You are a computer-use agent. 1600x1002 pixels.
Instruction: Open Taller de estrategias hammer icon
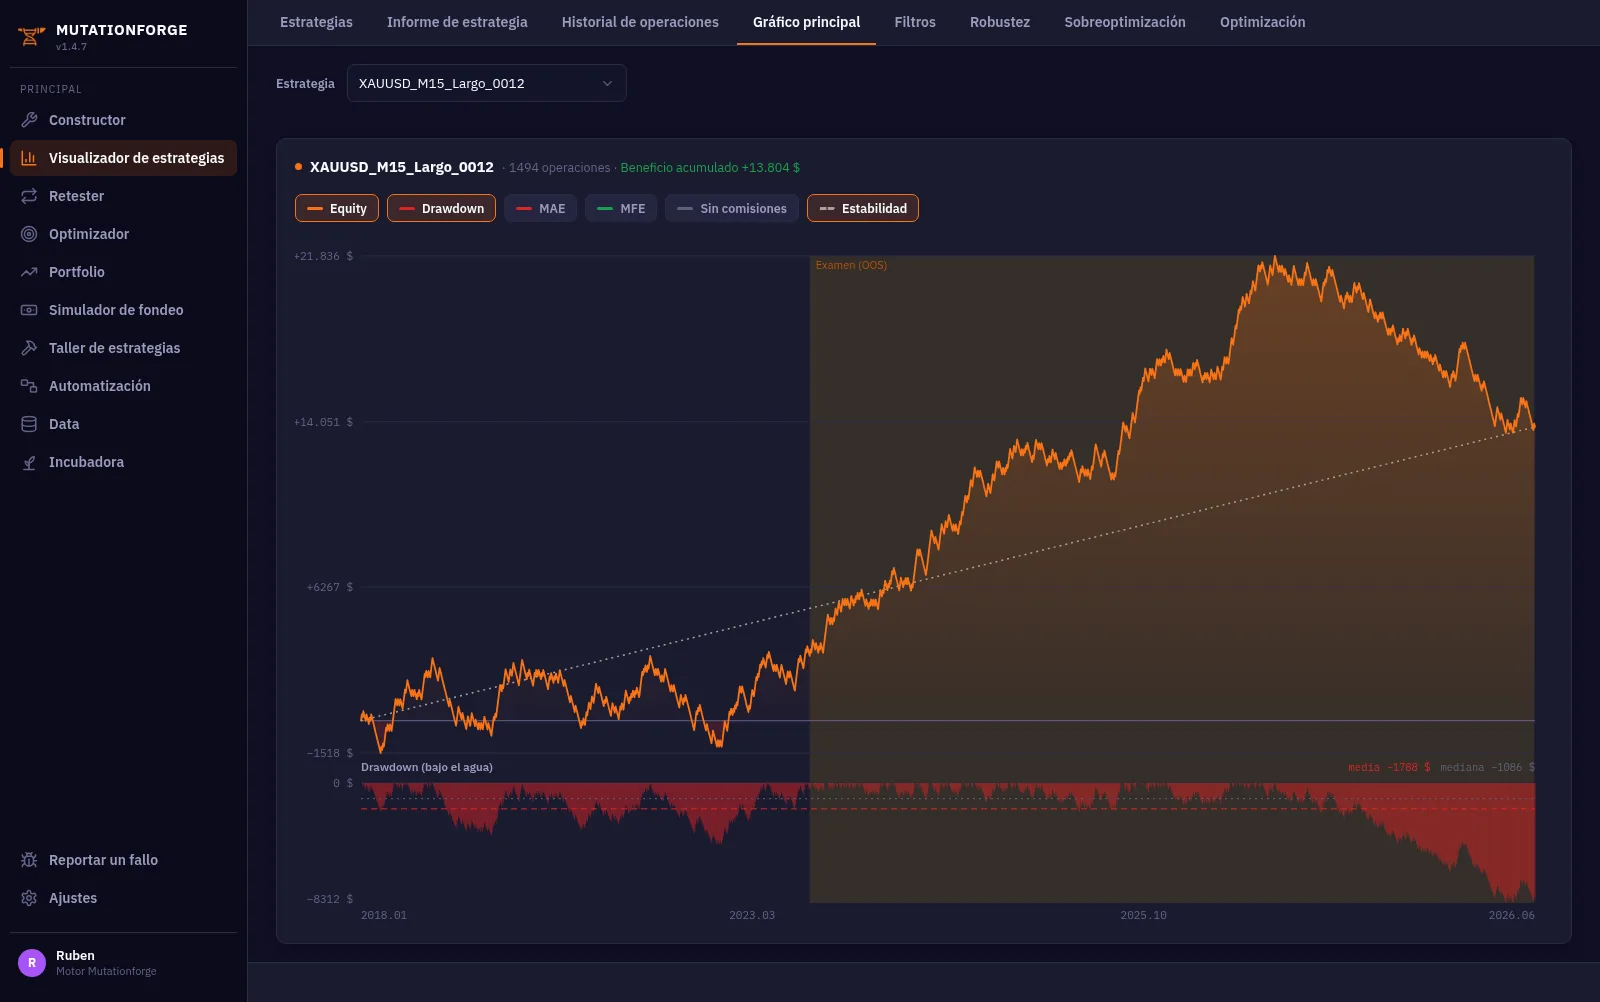pyautogui.click(x=29, y=348)
